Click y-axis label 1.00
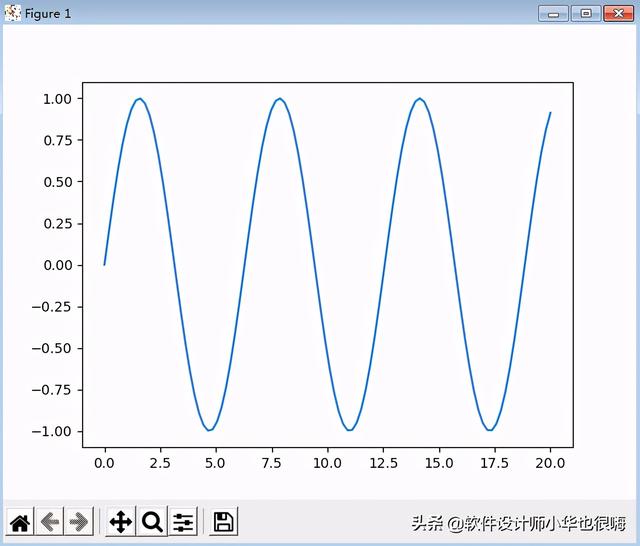 [x=58, y=99]
